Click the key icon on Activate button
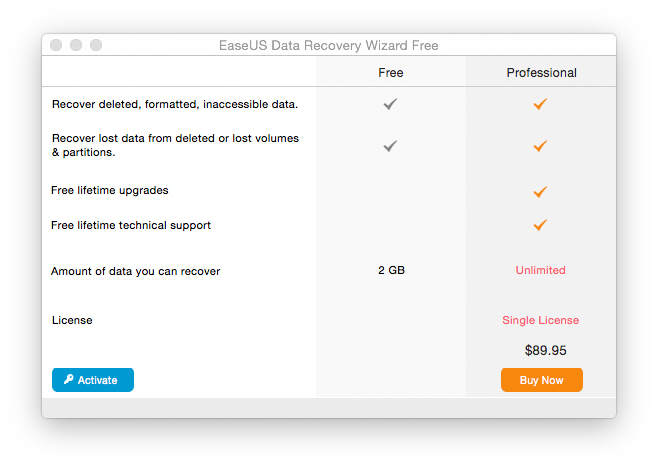Image resolution: width=658 pixels, height=468 pixels. (68, 379)
